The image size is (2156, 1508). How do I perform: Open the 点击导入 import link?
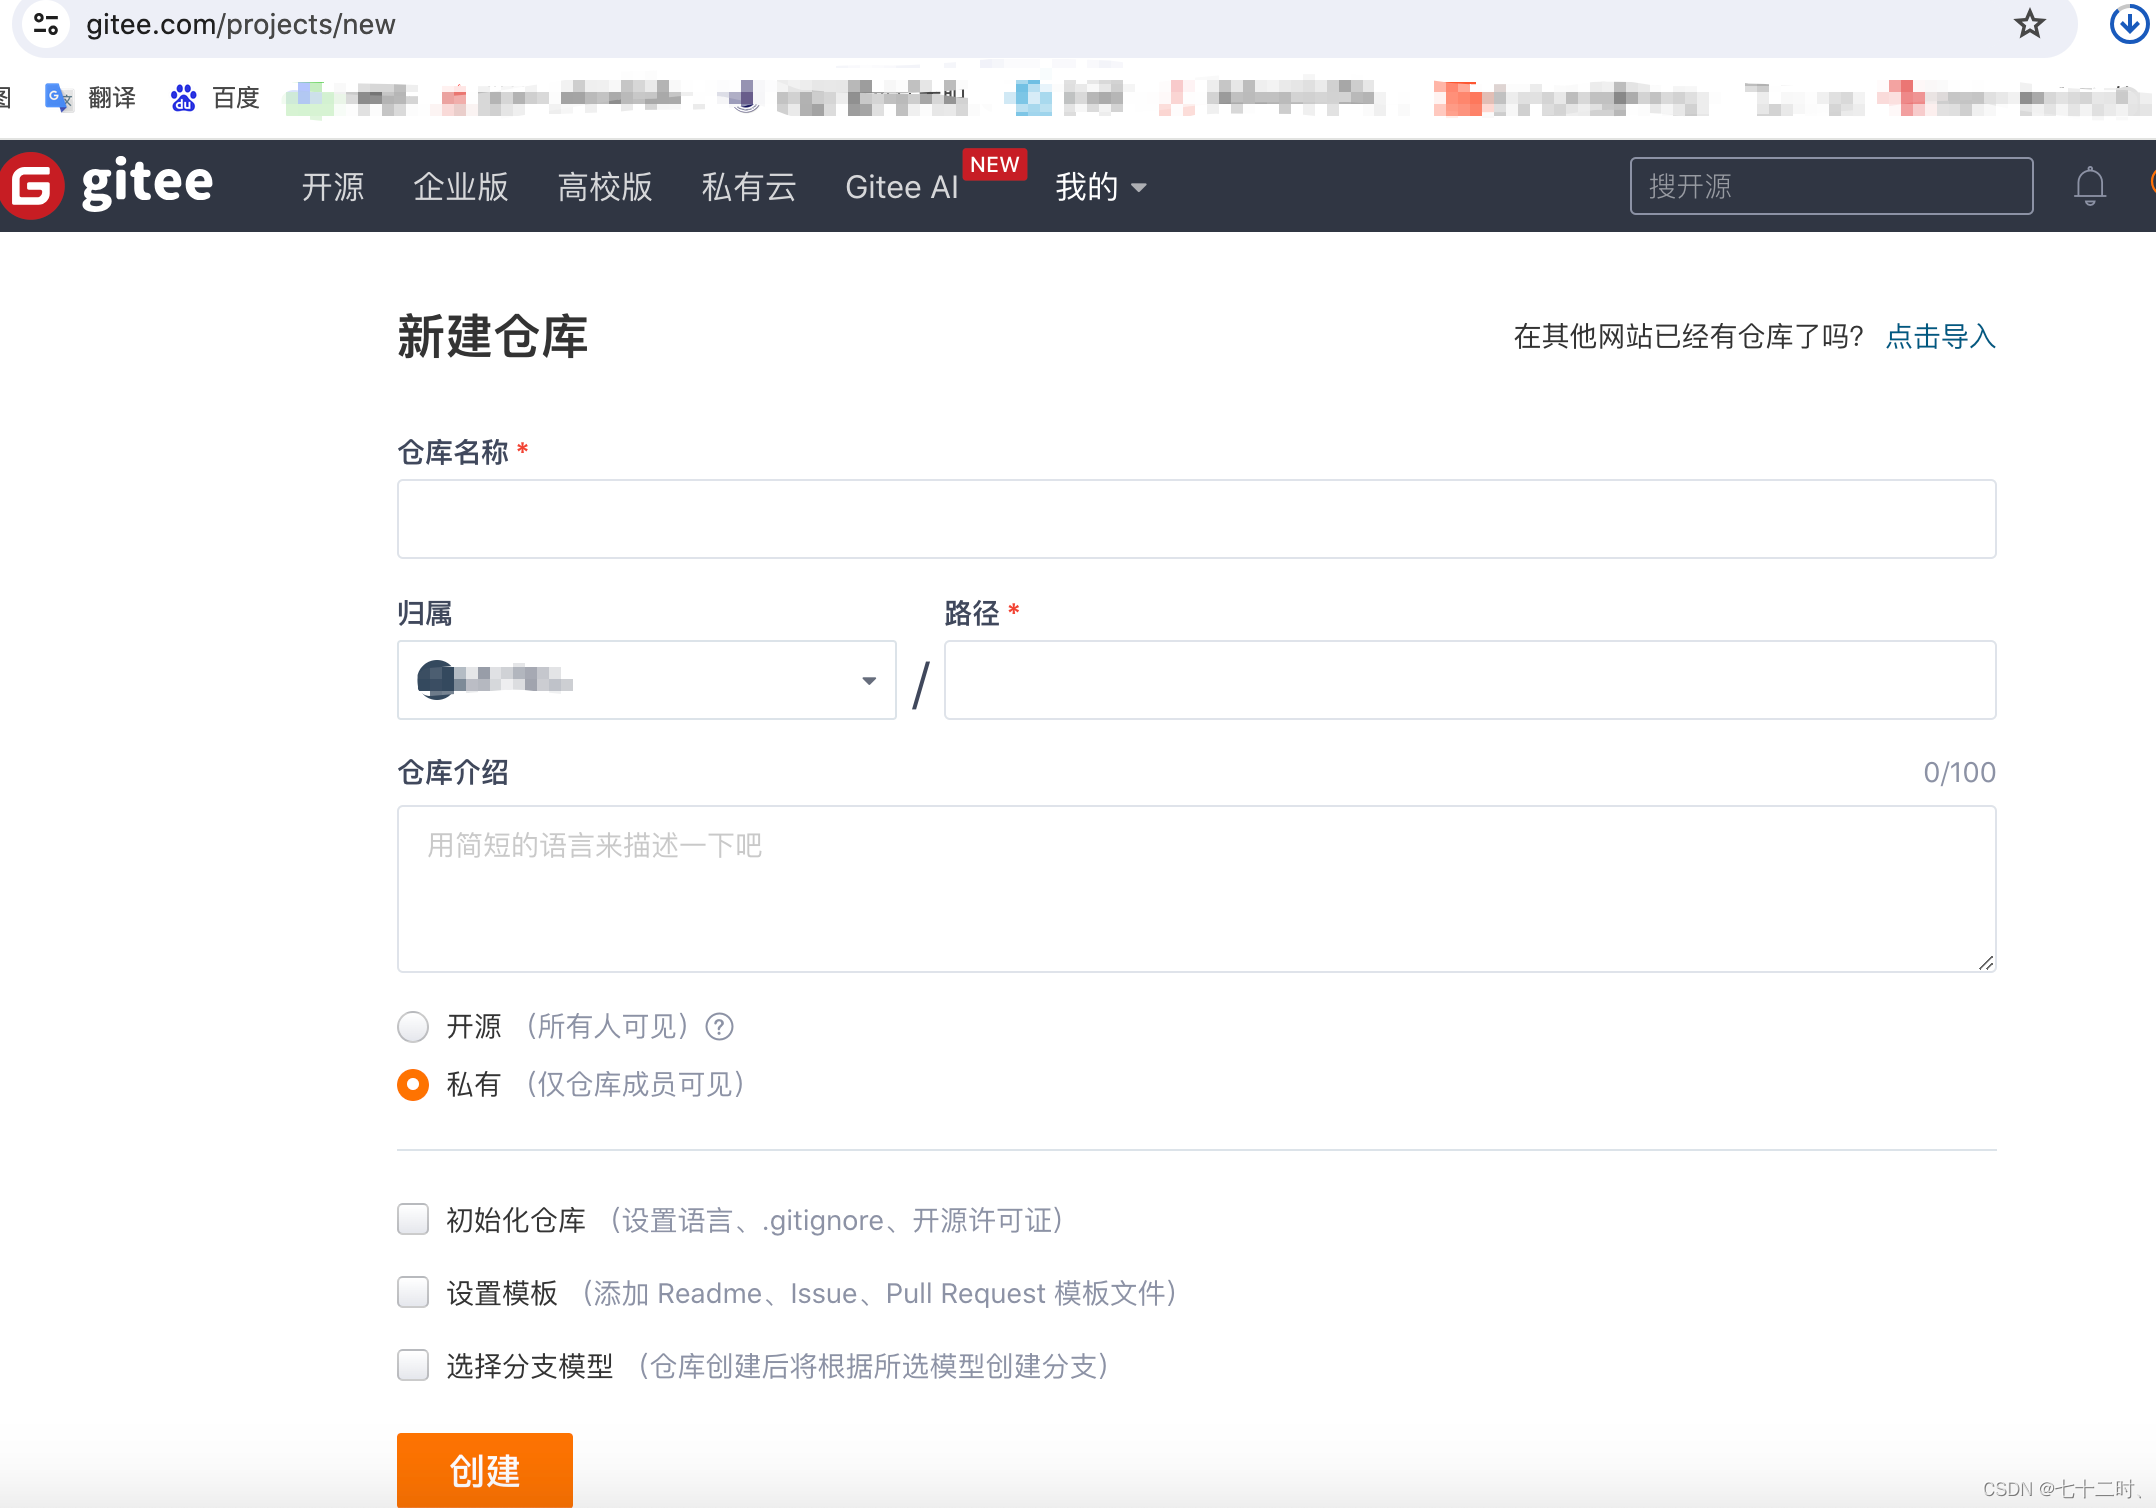(1939, 337)
